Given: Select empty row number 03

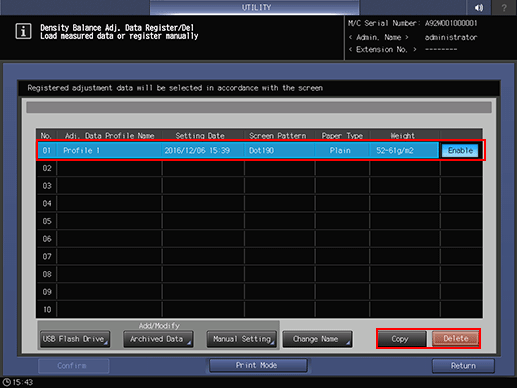Looking at the screenshot, I should coord(259,186).
